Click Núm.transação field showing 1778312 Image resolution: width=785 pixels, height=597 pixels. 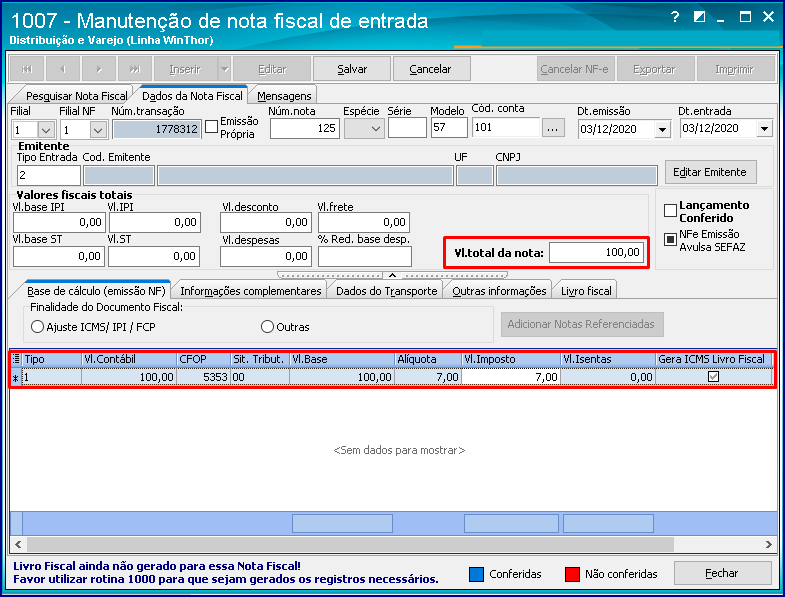point(157,129)
